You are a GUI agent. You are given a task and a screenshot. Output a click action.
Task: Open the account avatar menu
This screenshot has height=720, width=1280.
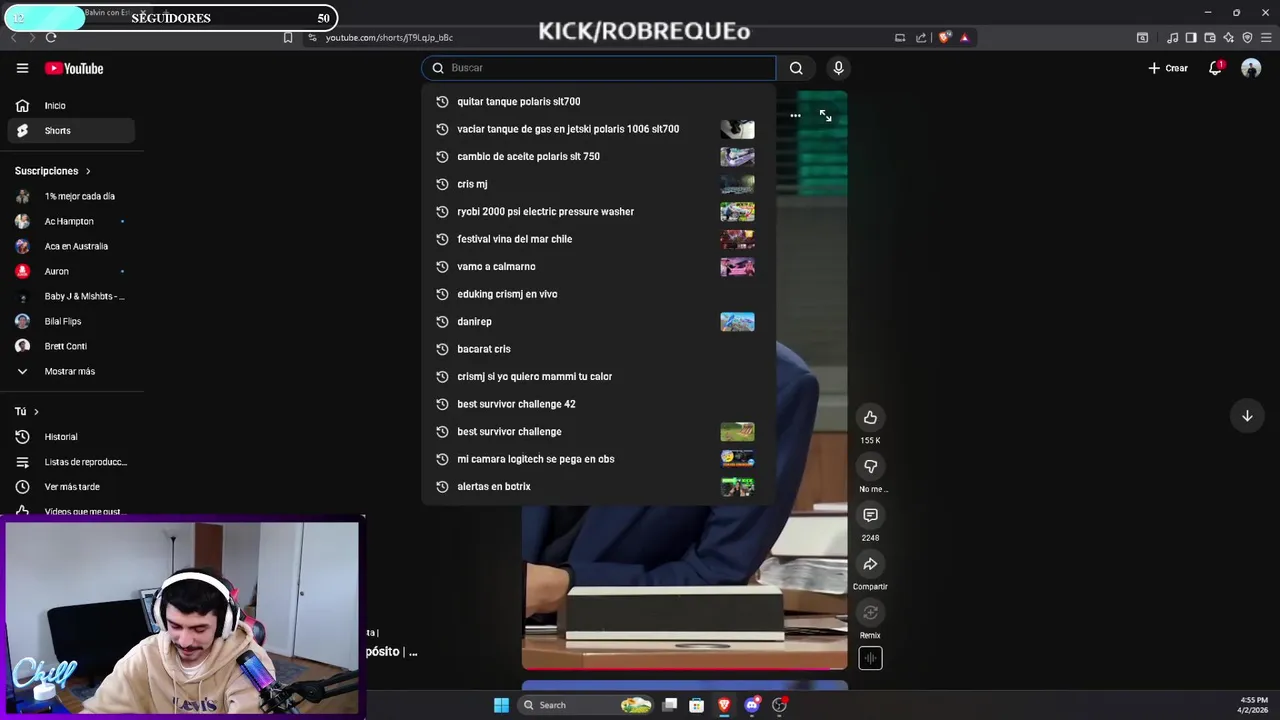point(1251,68)
